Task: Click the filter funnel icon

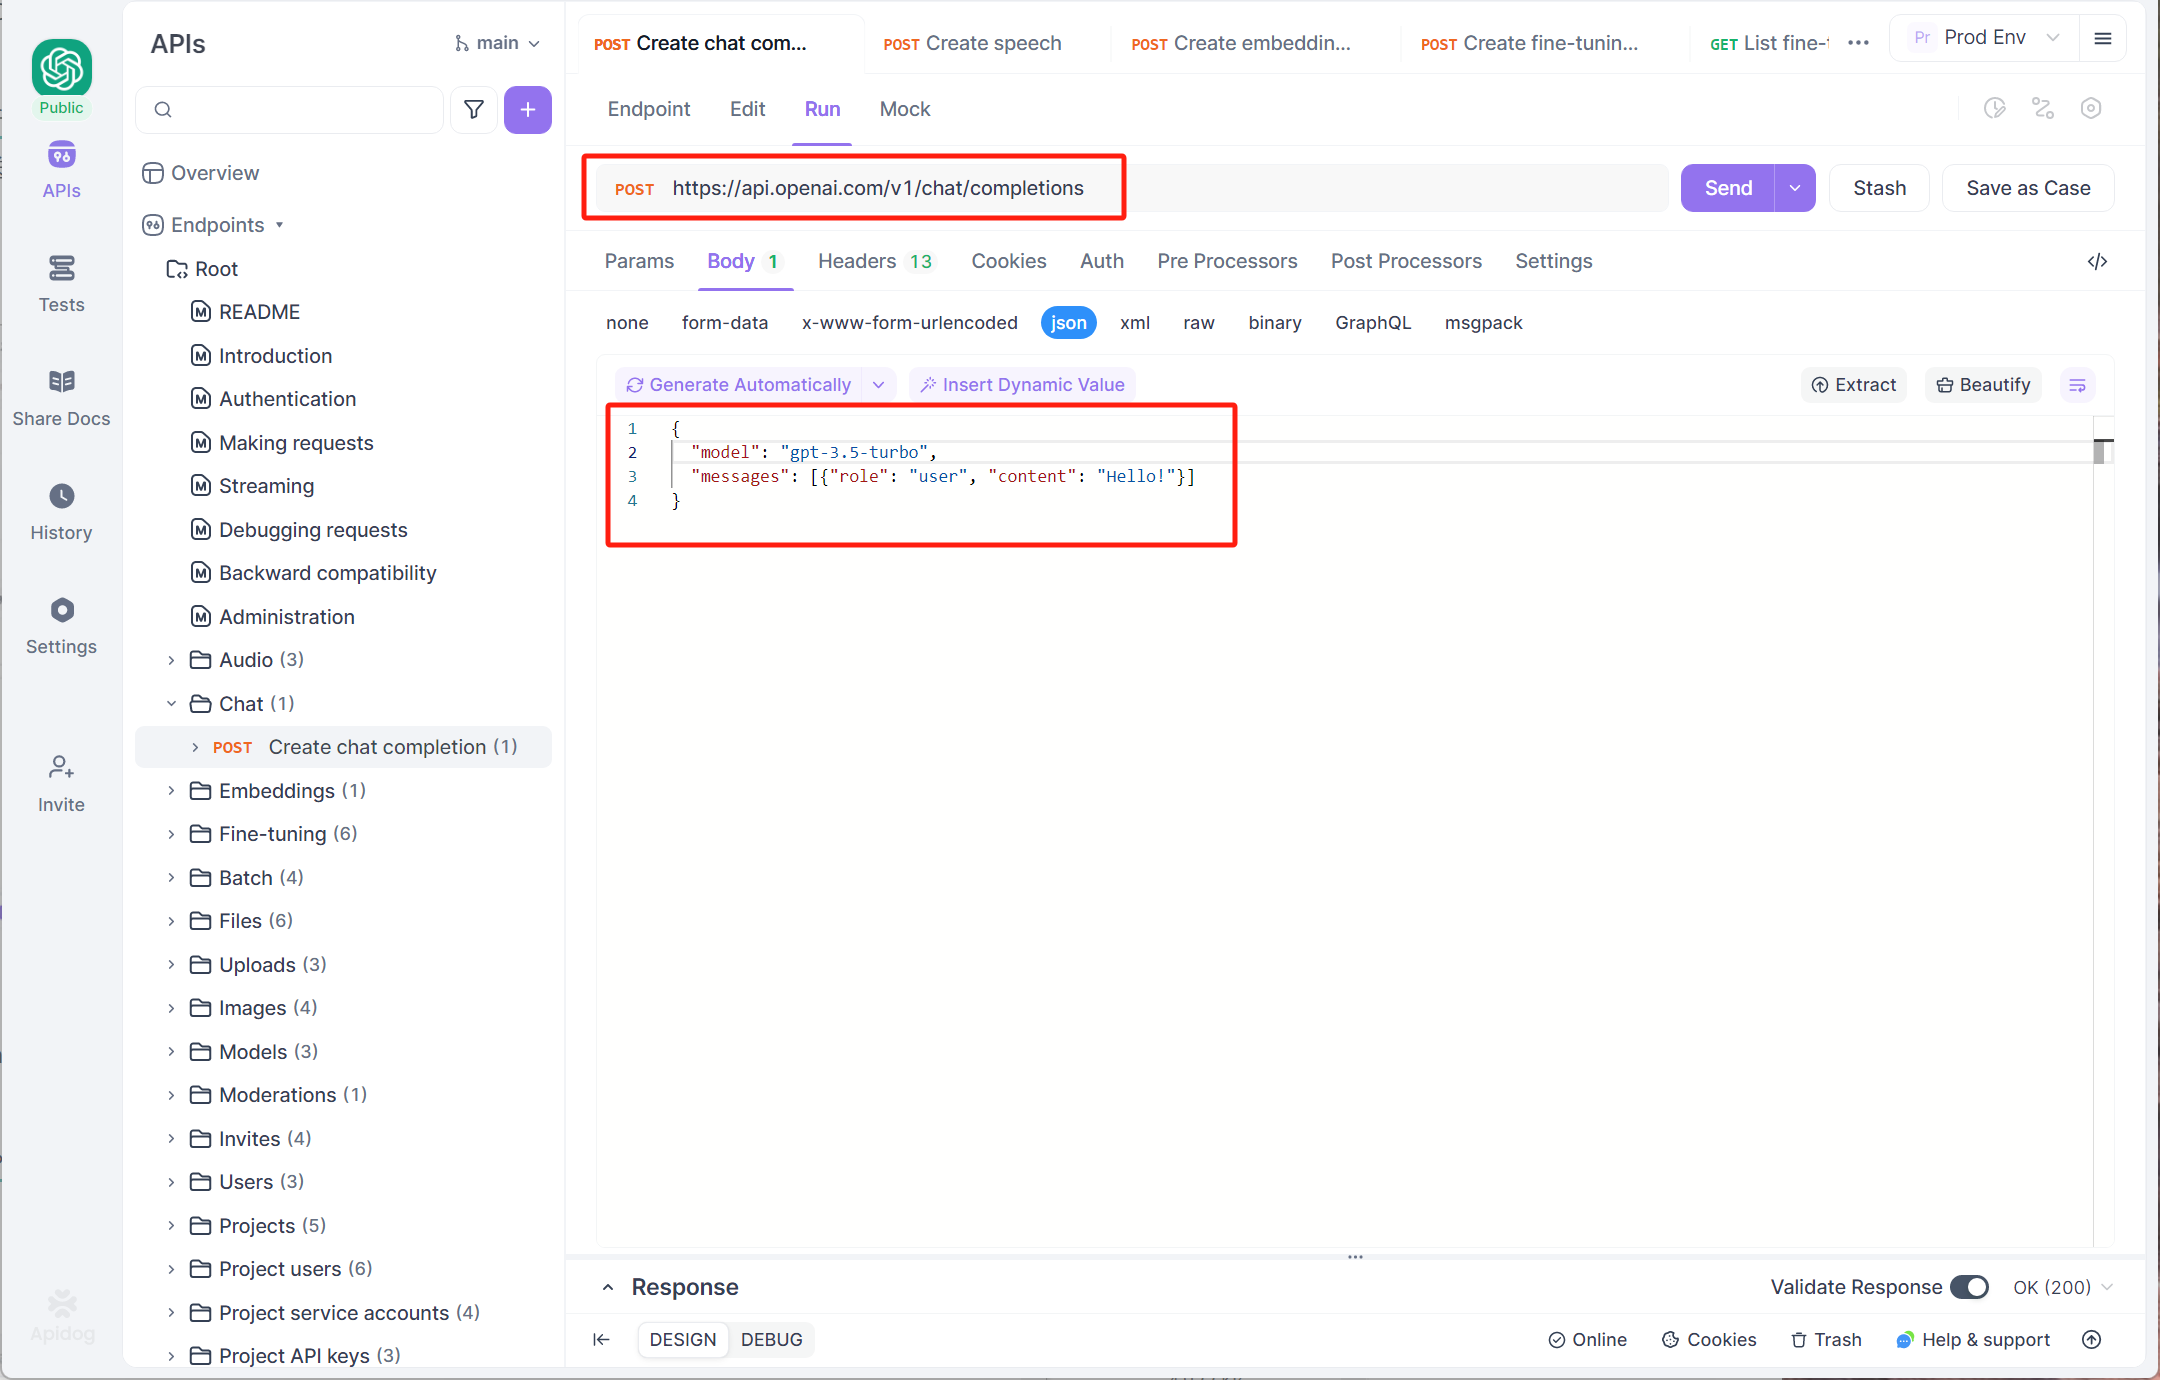Action: click(x=474, y=110)
